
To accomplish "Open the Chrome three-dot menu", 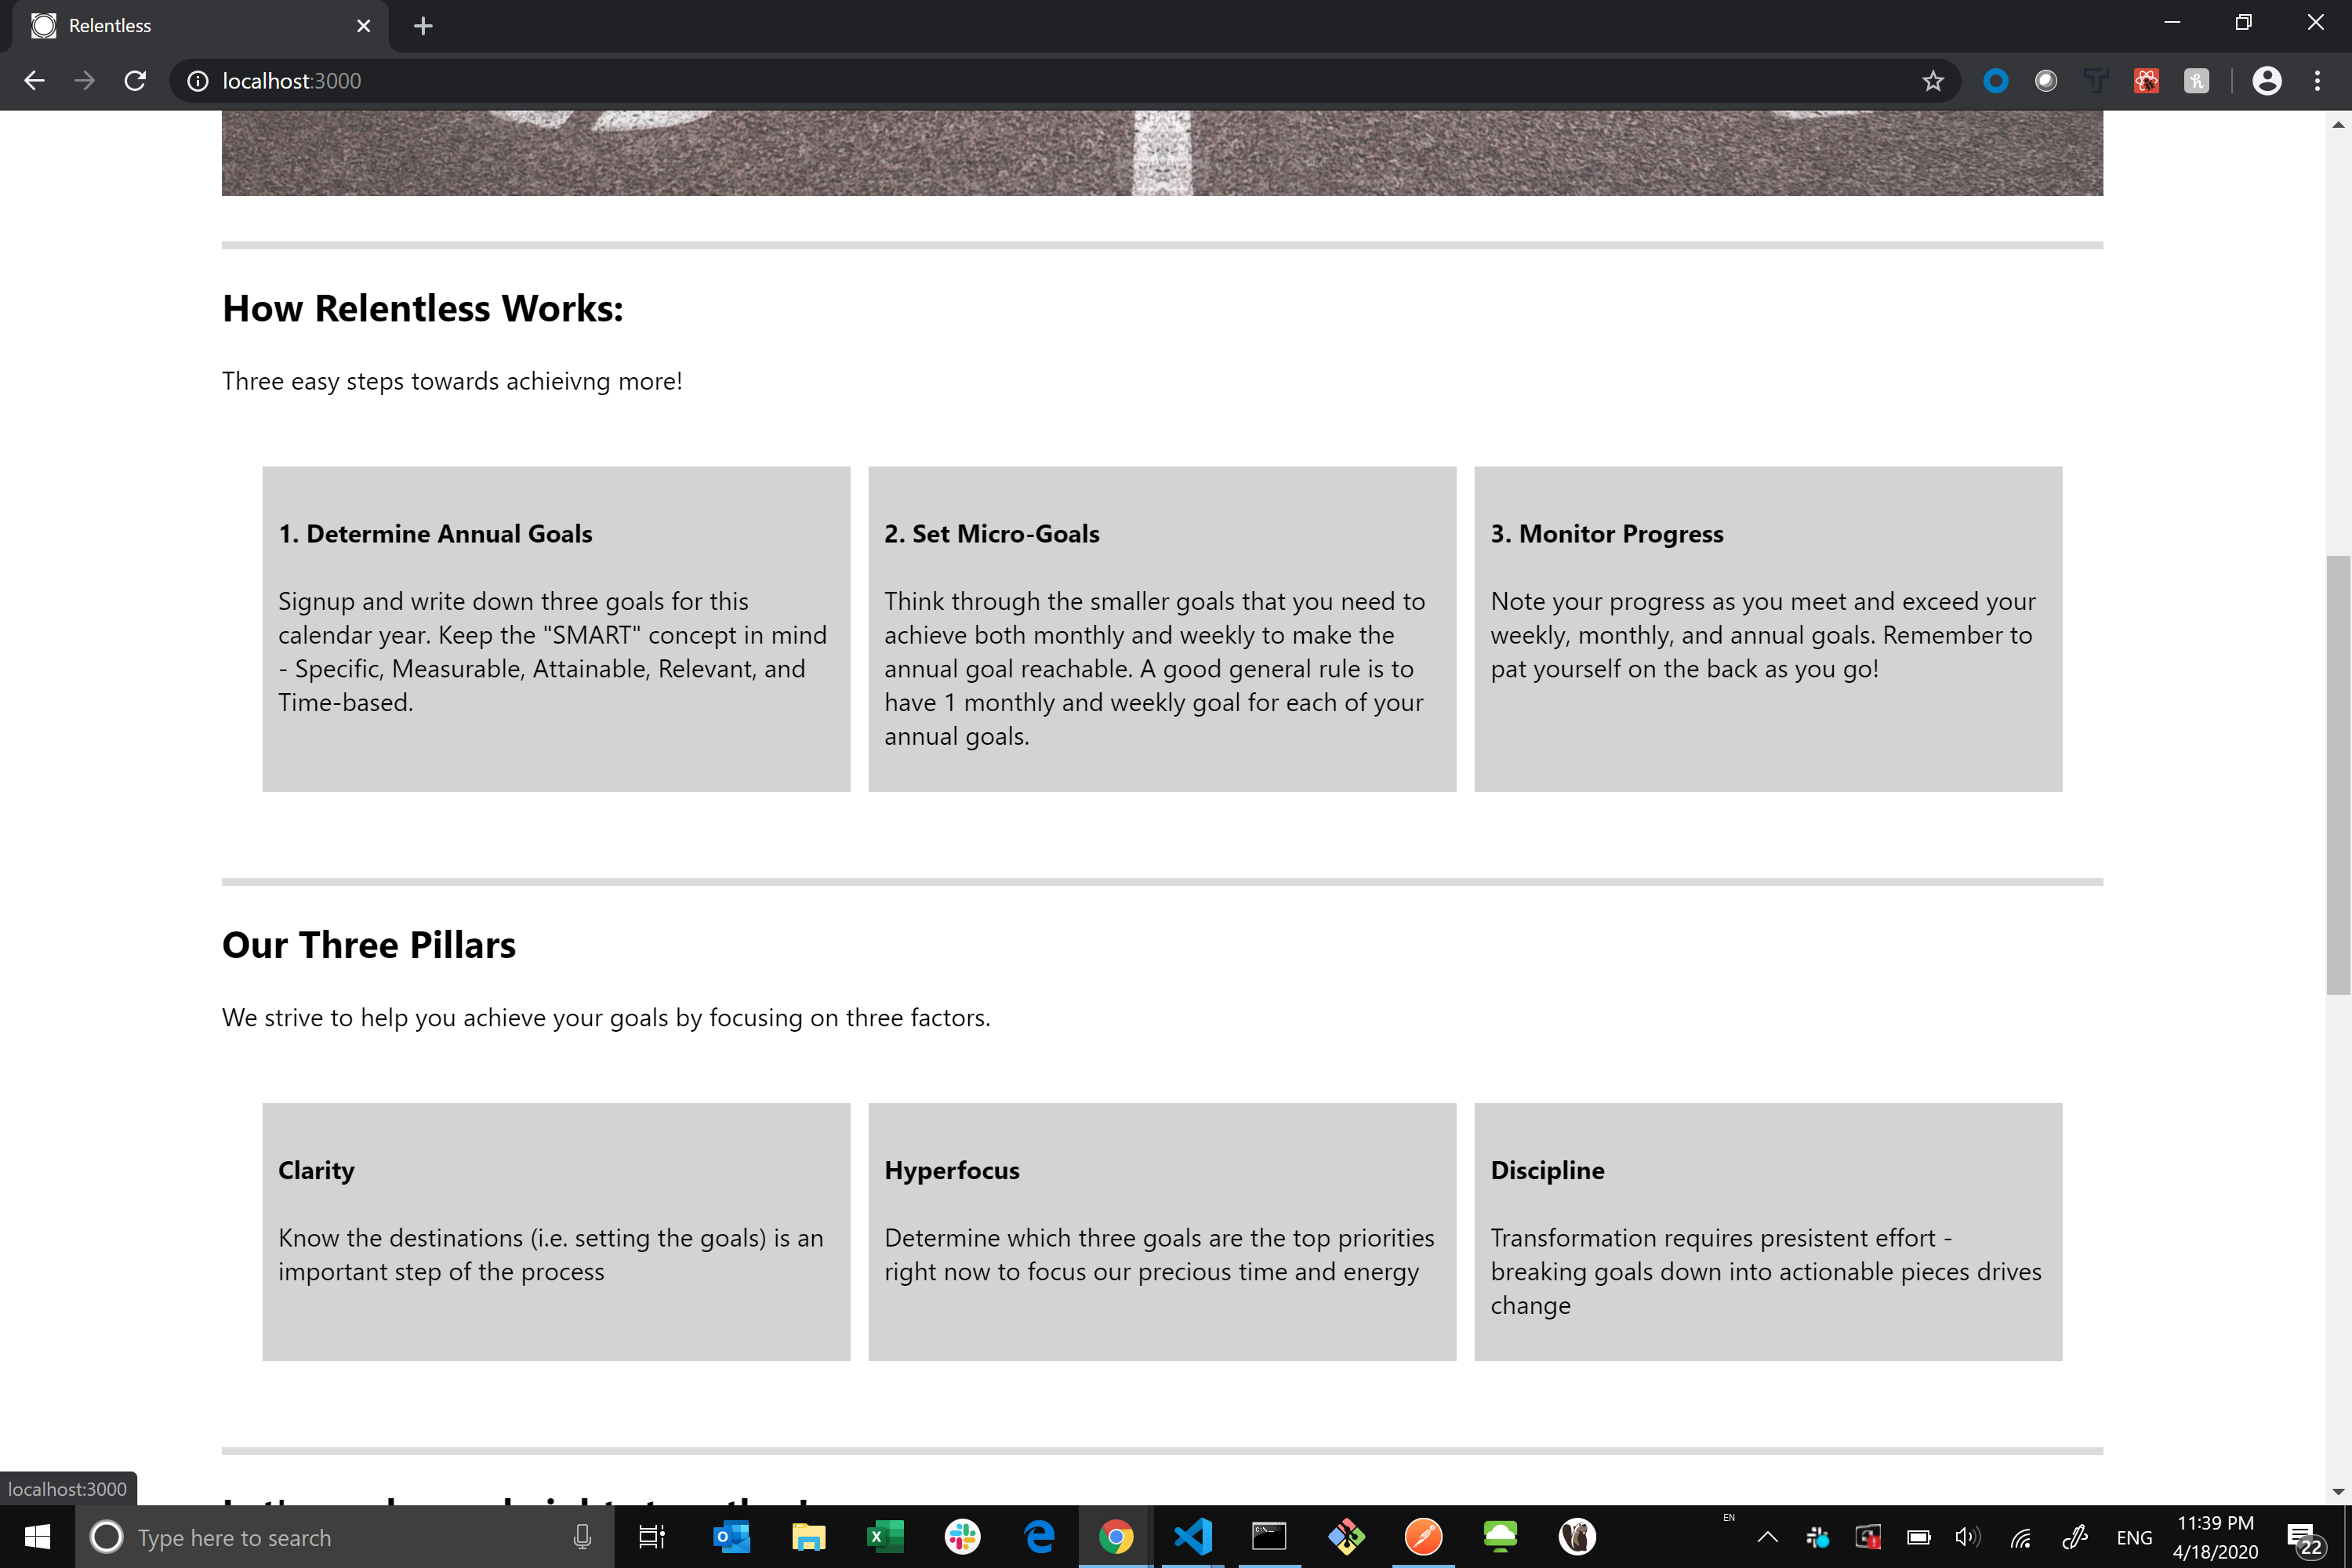I will (2318, 81).
